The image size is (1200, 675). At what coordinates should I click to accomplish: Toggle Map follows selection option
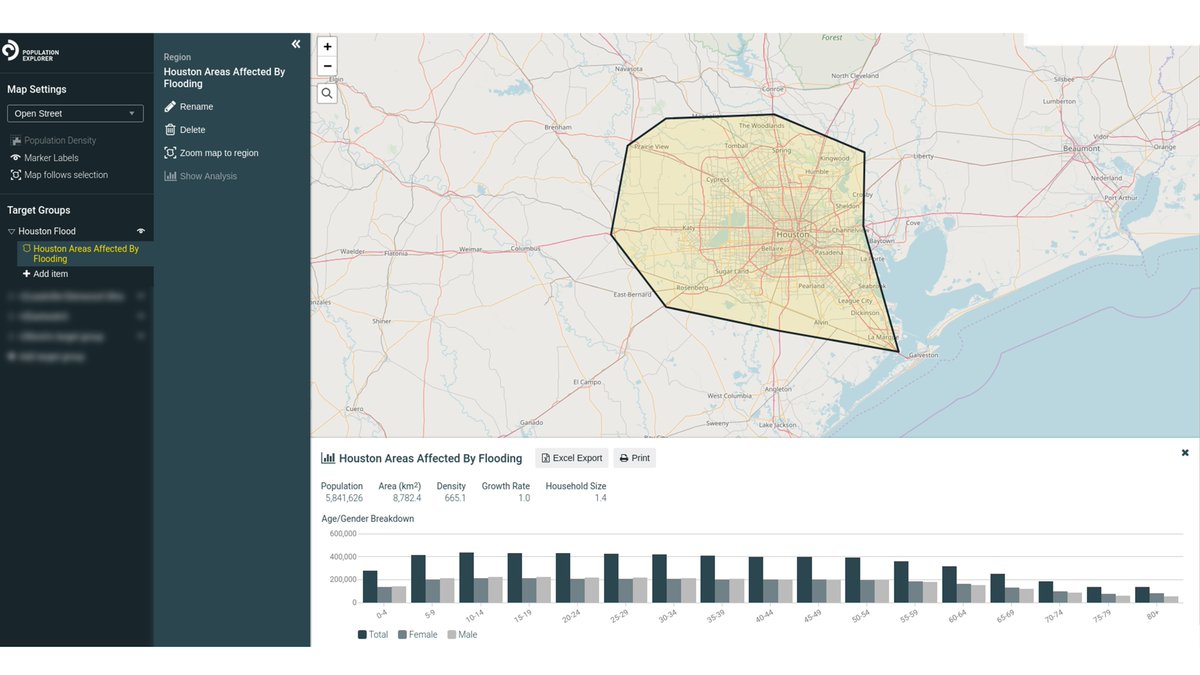(x=59, y=175)
